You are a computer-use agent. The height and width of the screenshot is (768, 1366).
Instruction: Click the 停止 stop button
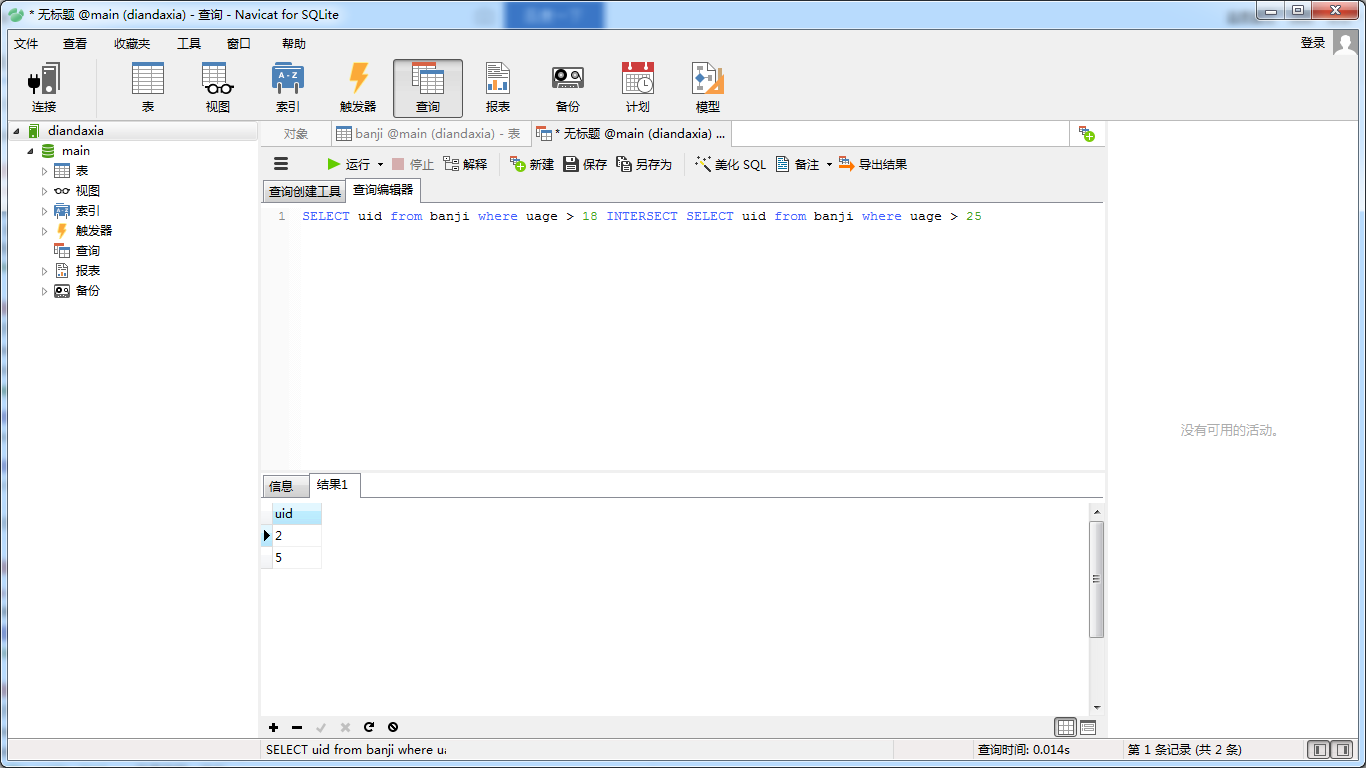413,164
